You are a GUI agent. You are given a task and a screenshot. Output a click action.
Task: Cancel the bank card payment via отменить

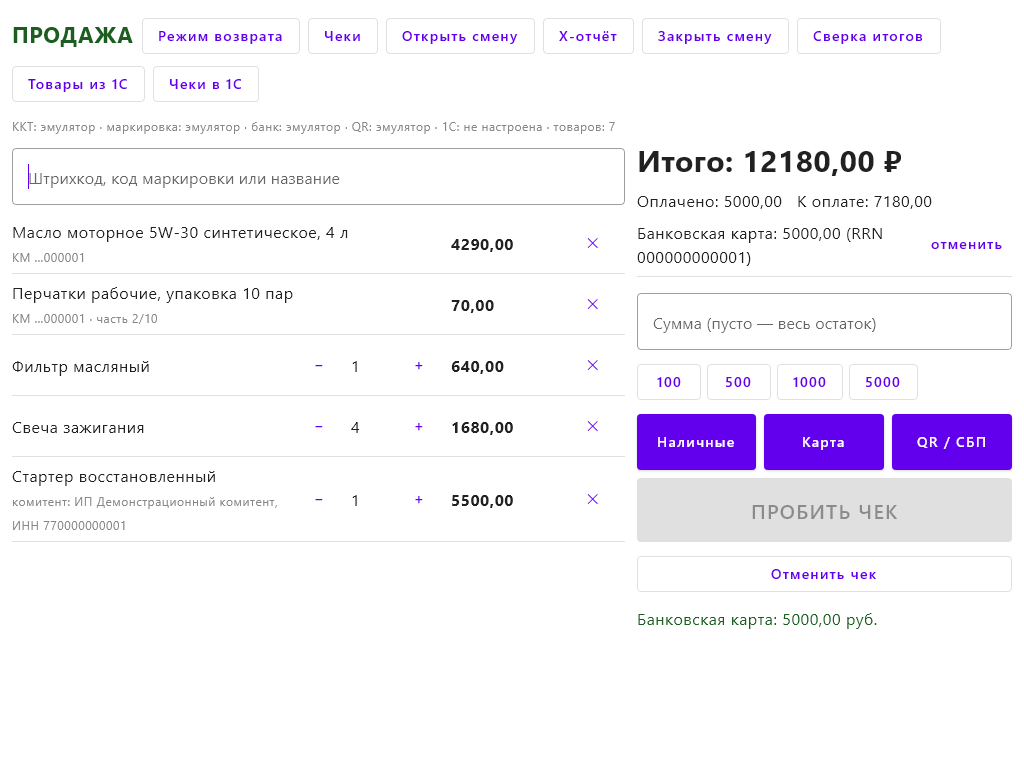coord(967,245)
